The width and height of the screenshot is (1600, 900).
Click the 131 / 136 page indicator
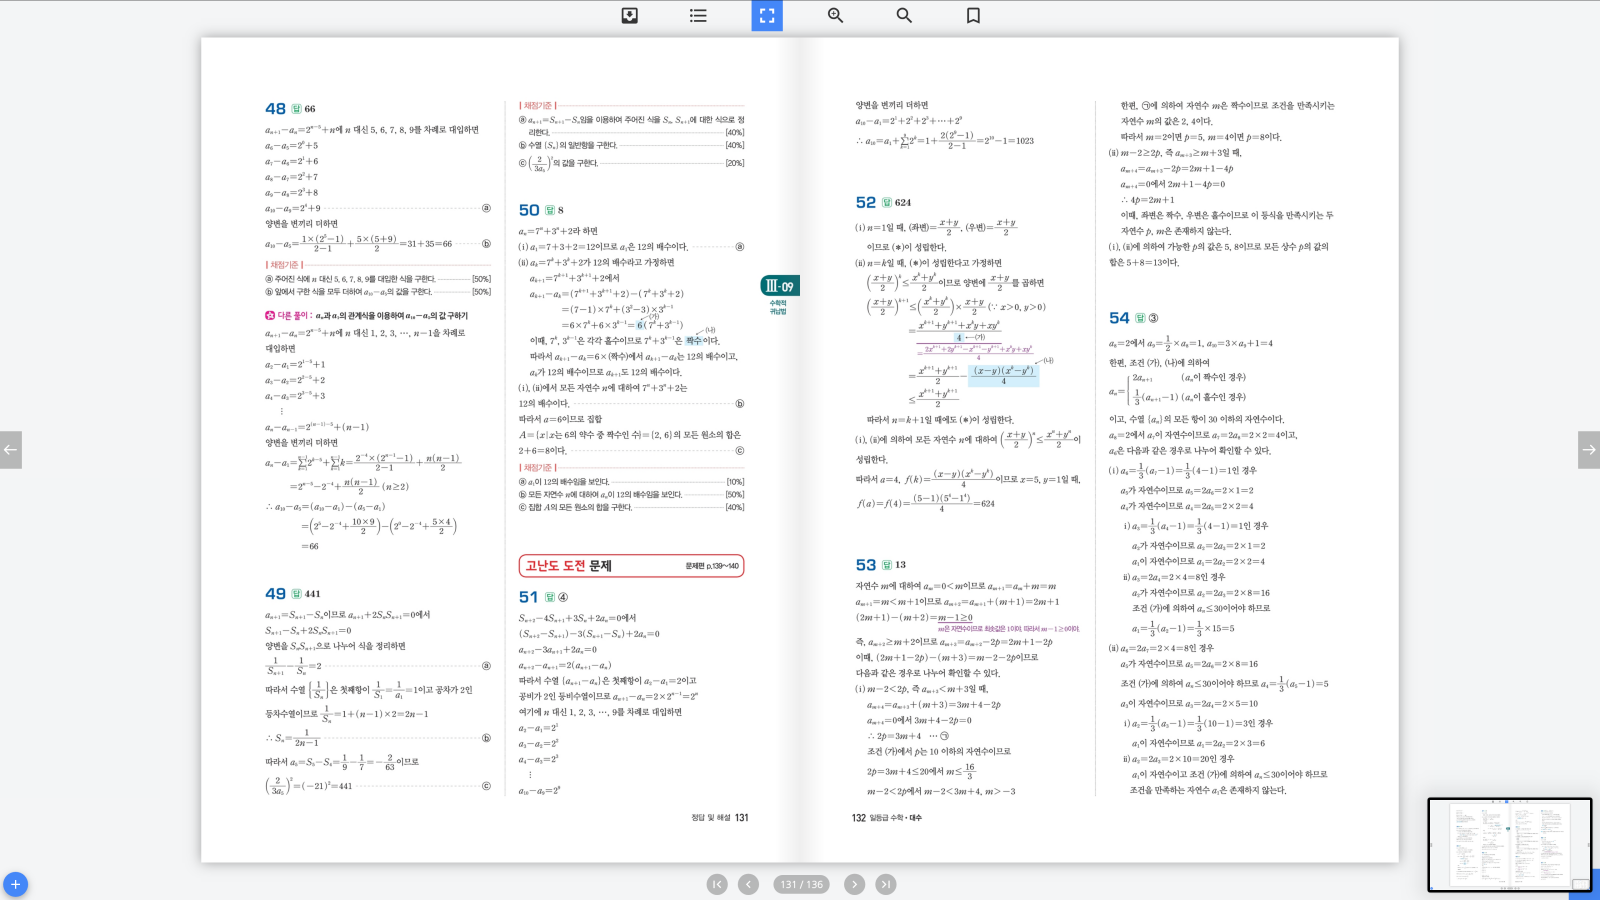coord(801,884)
